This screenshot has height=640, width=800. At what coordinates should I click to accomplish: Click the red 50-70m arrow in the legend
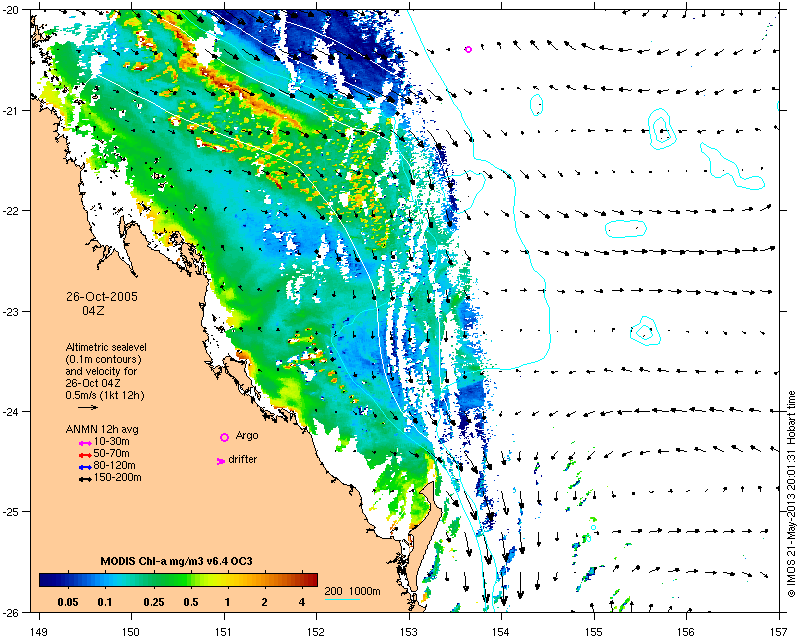85,455
